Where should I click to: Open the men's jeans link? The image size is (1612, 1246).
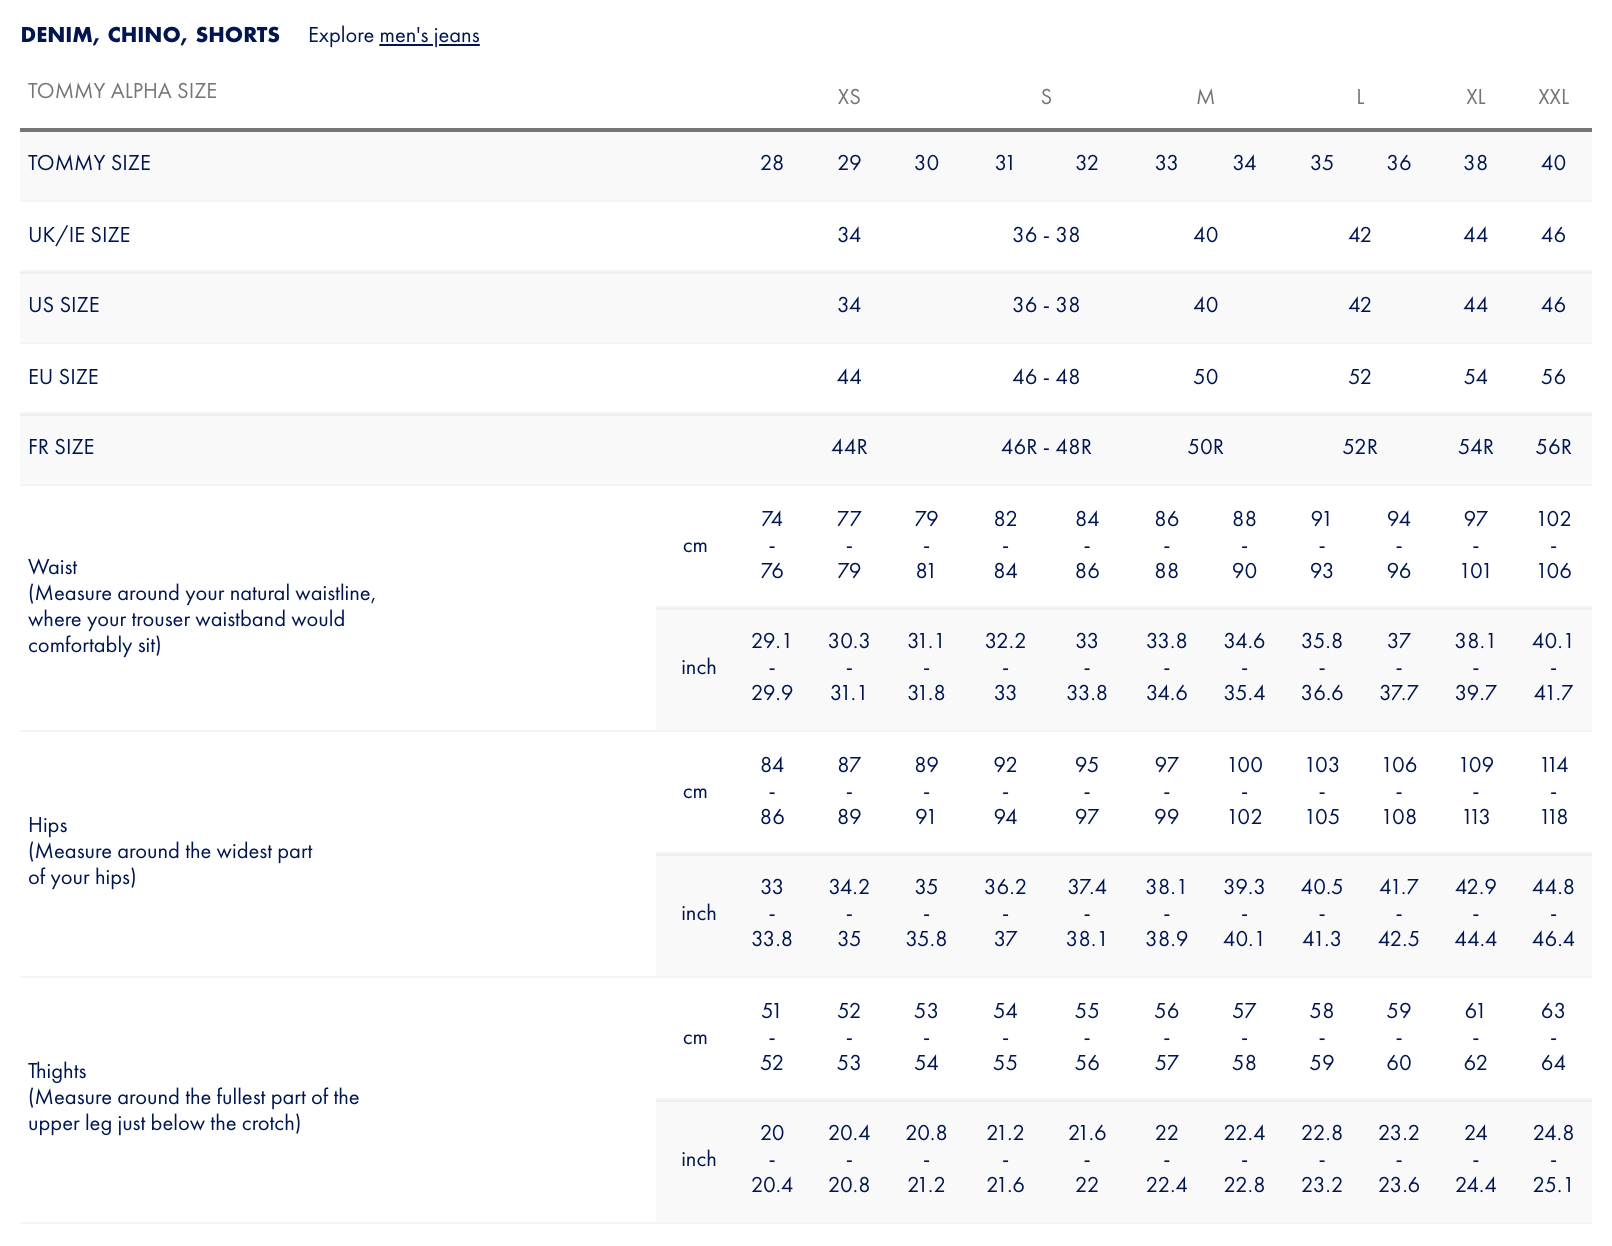[429, 36]
